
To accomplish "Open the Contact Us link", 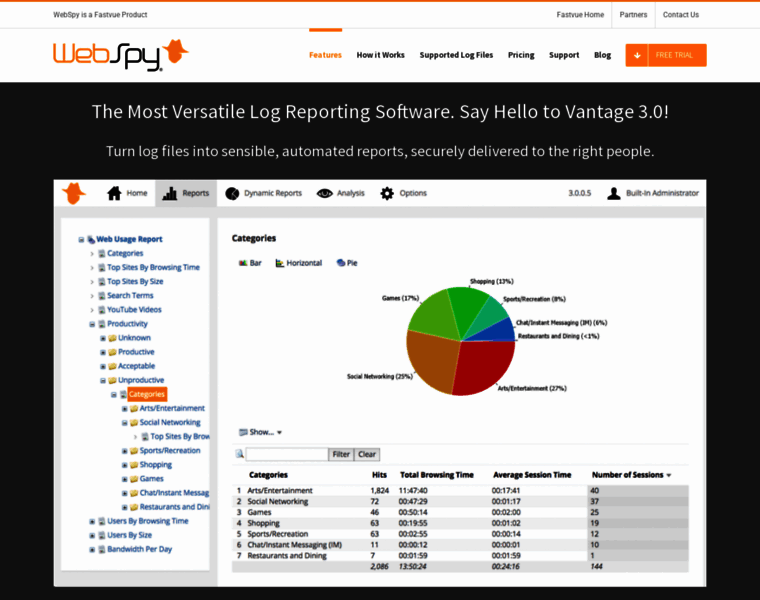I will point(681,15).
